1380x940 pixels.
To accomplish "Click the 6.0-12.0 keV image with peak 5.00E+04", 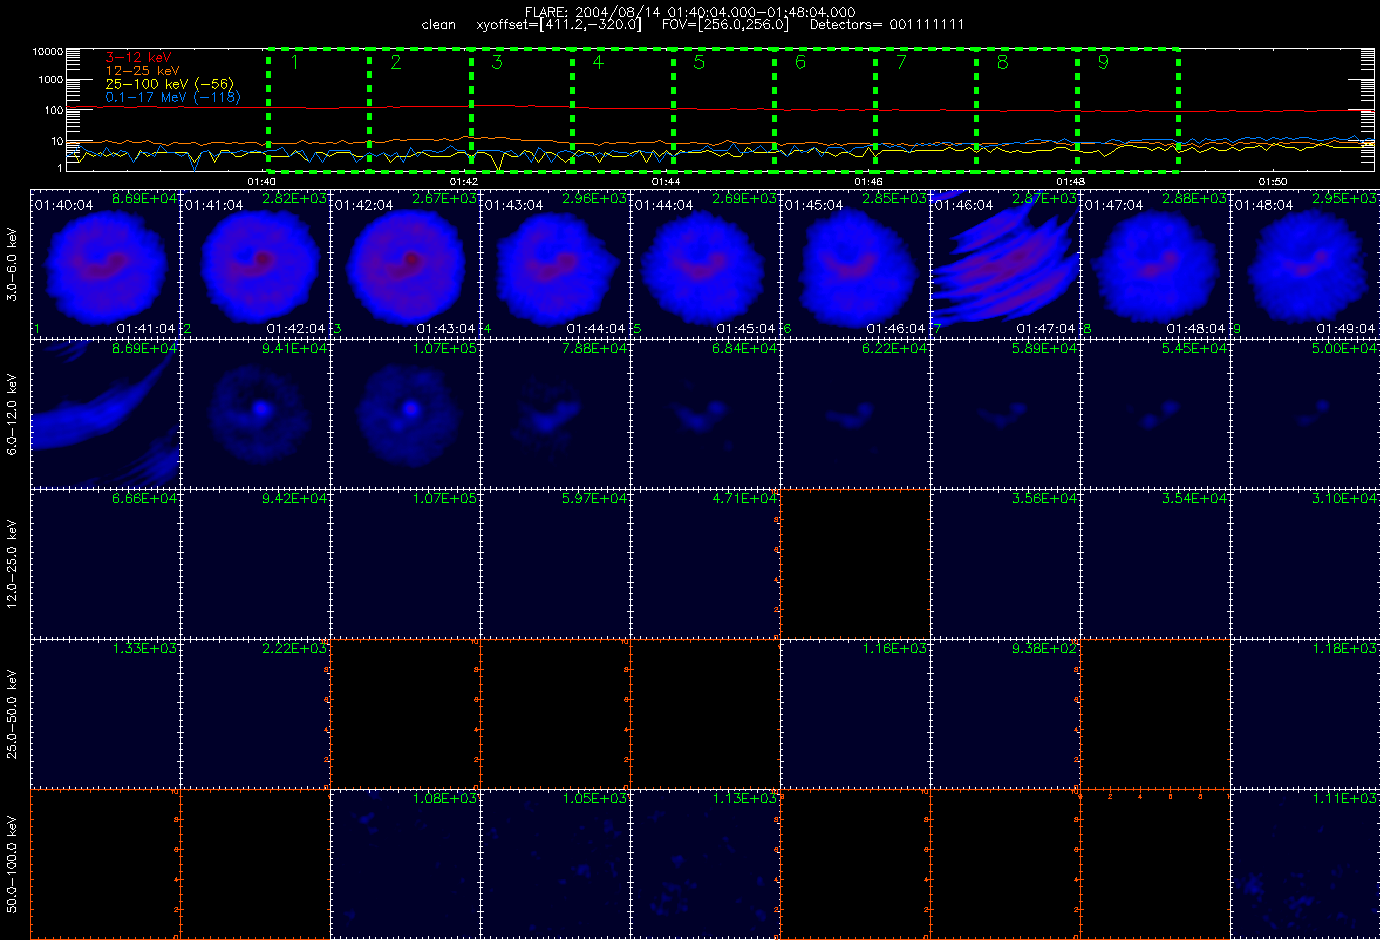I will coord(1305,414).
